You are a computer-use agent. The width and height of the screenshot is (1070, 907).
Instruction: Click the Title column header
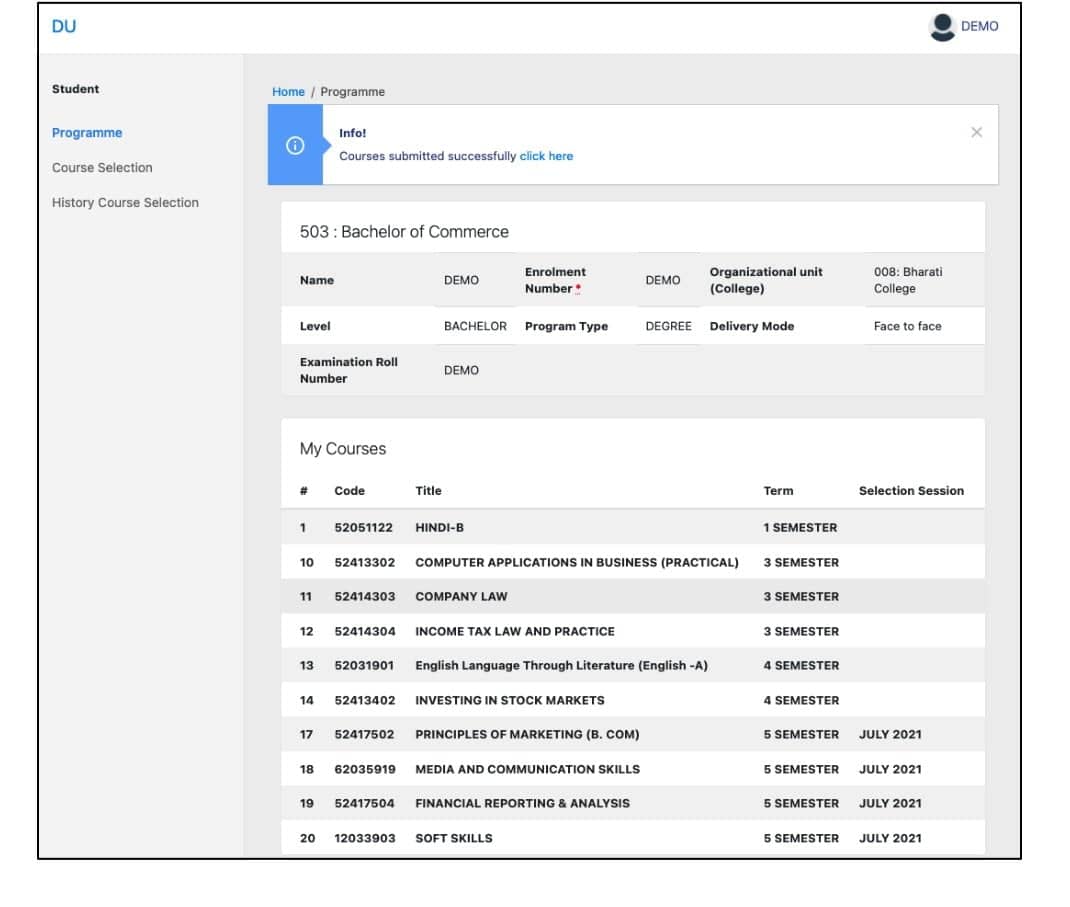coord(429,491)
